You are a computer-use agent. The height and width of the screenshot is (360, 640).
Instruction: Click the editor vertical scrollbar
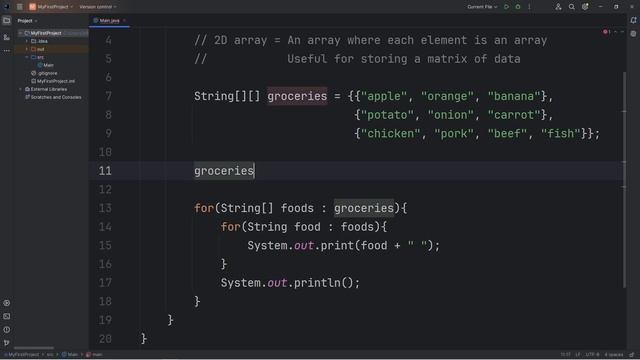pyautogui.click(x=624, y=180)
